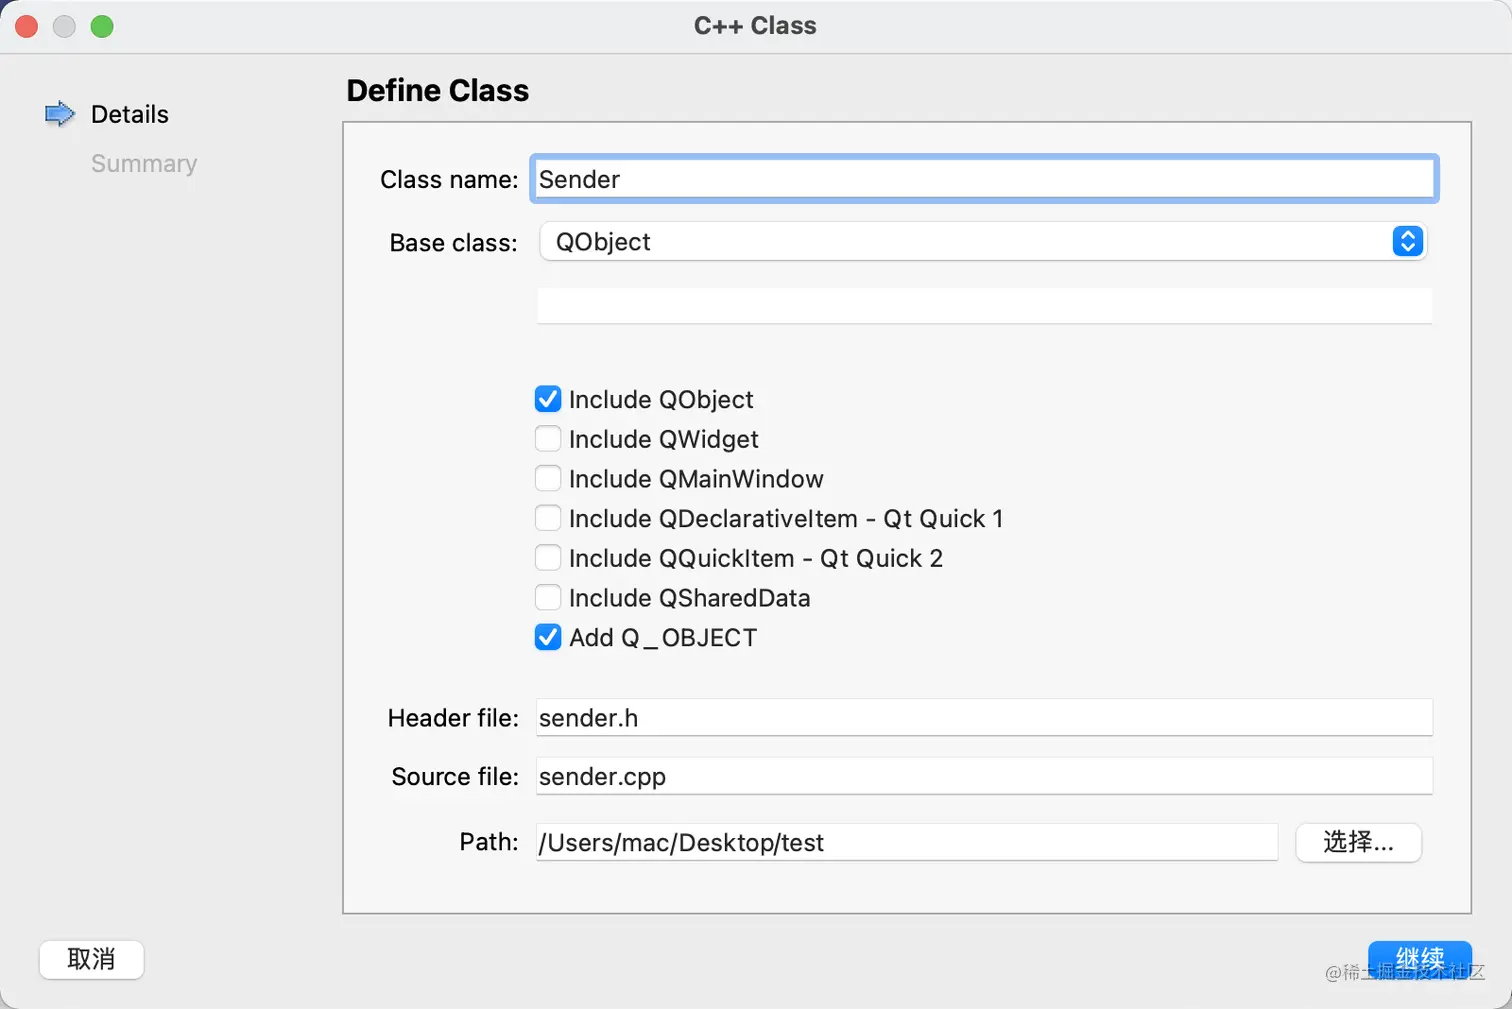The image size is (1512, 1009).
Task: Open the Base class QObject dropdown
Action: [982, 242]
